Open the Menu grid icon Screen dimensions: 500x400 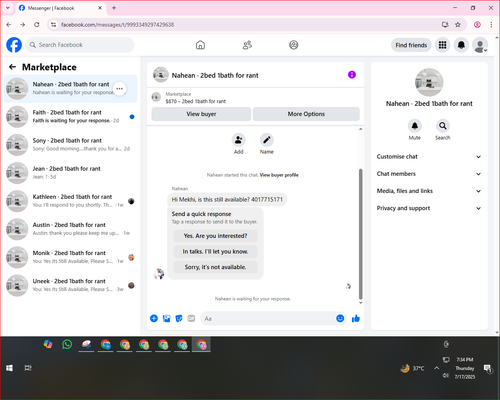pyautogui.click(x=442, y=45)
